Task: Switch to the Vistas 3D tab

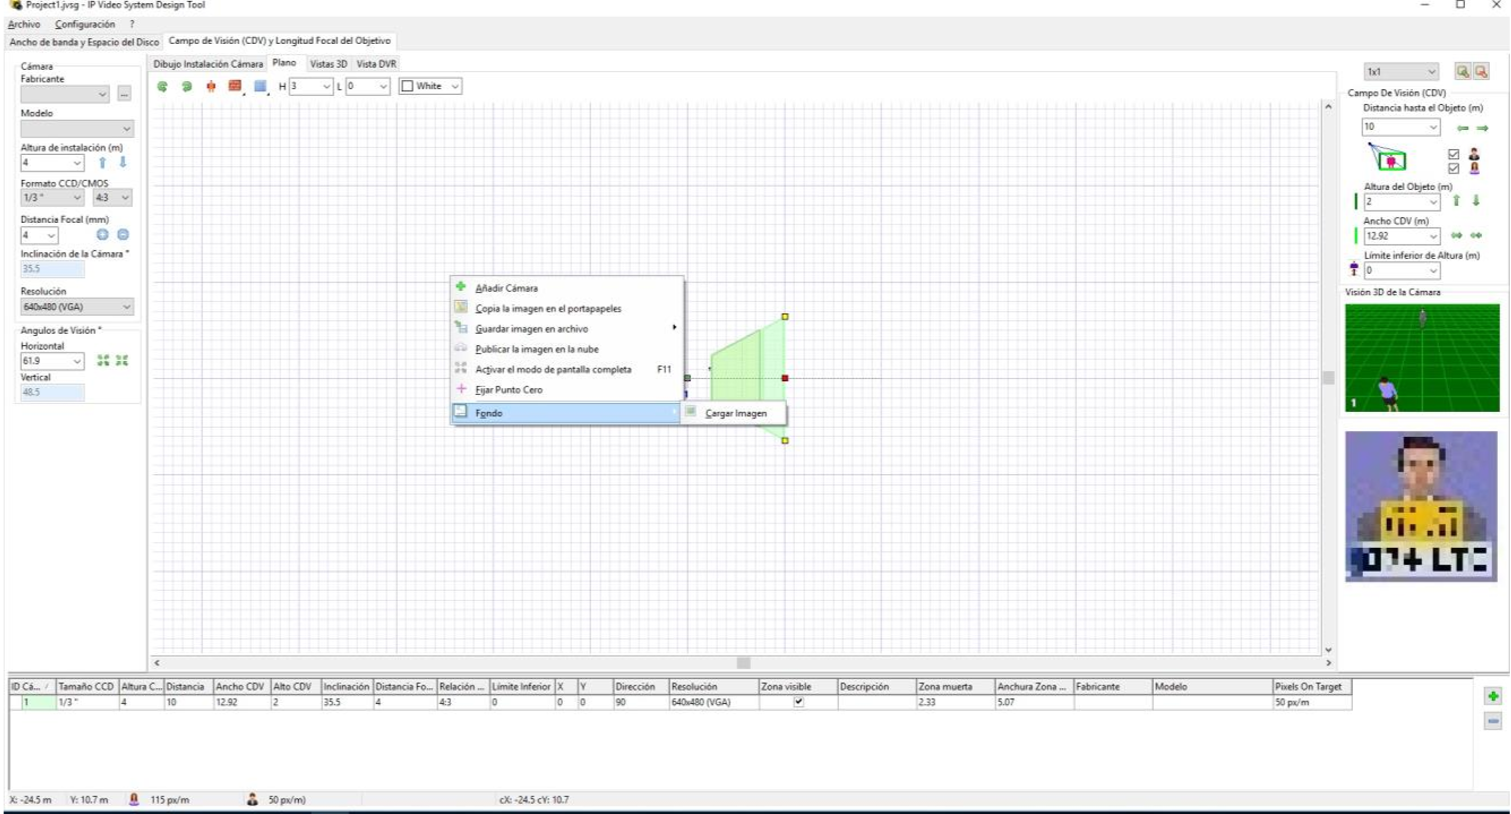Action: 328,64
